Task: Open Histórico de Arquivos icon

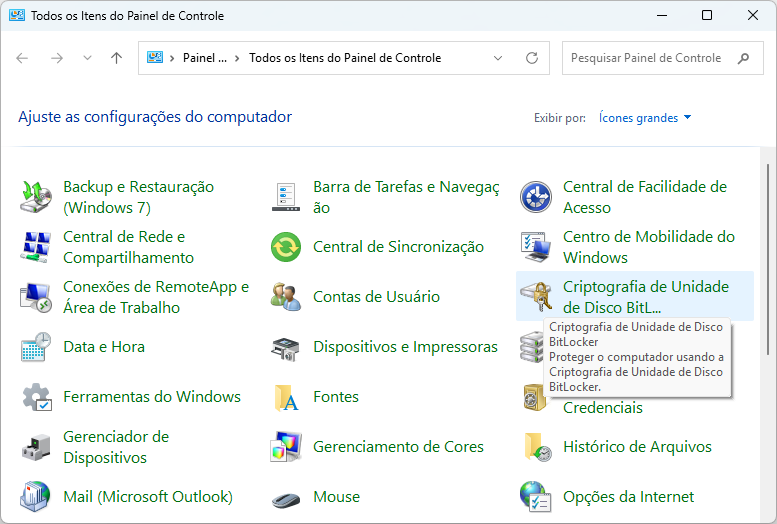Action: 538,447
